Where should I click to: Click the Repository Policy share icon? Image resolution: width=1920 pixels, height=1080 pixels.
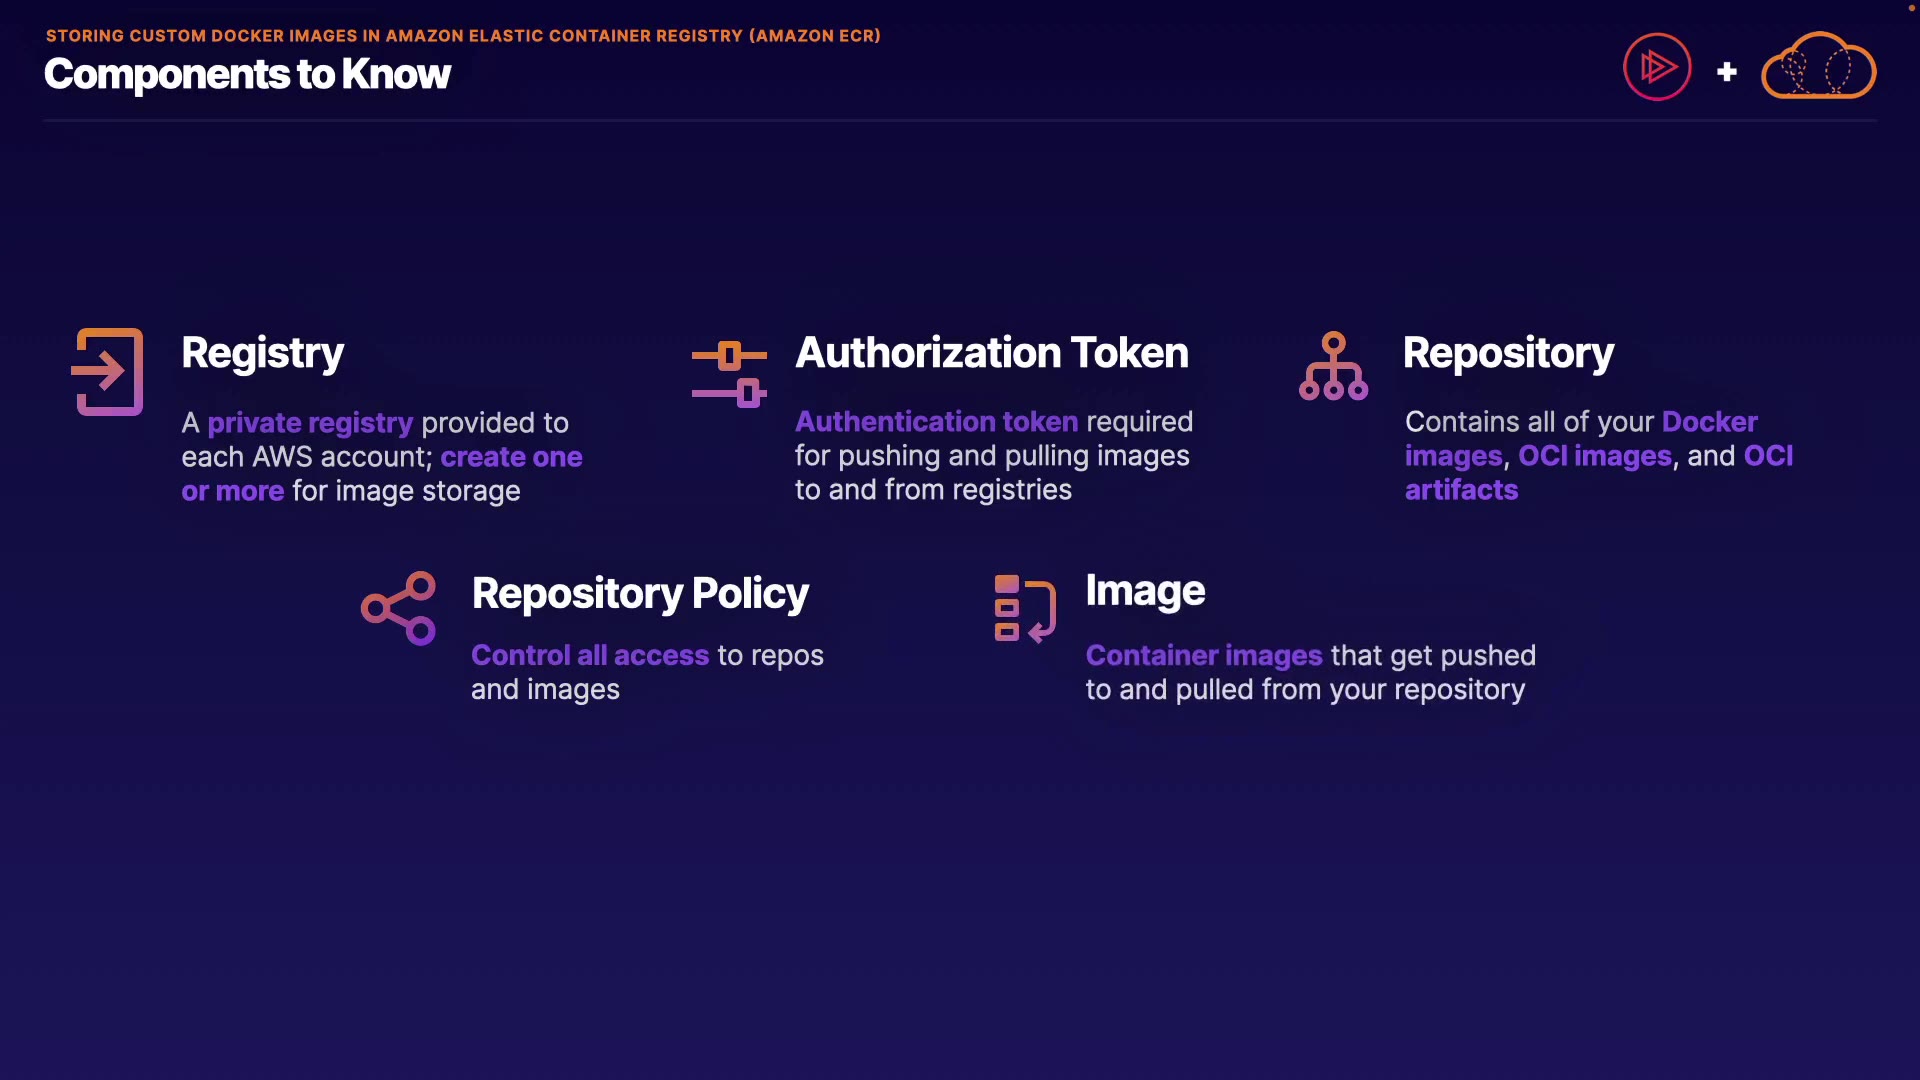coord(398,608)
